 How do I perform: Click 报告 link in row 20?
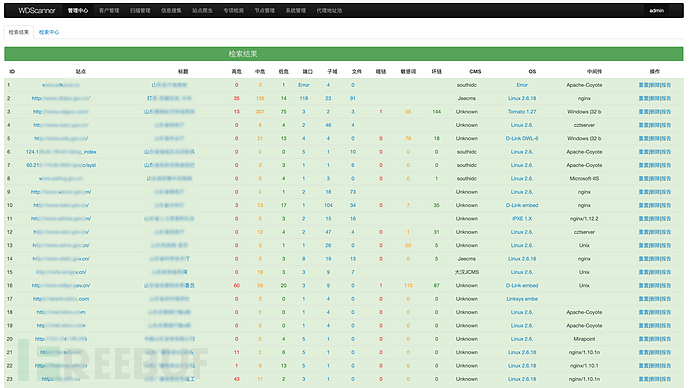click(666, 339)
